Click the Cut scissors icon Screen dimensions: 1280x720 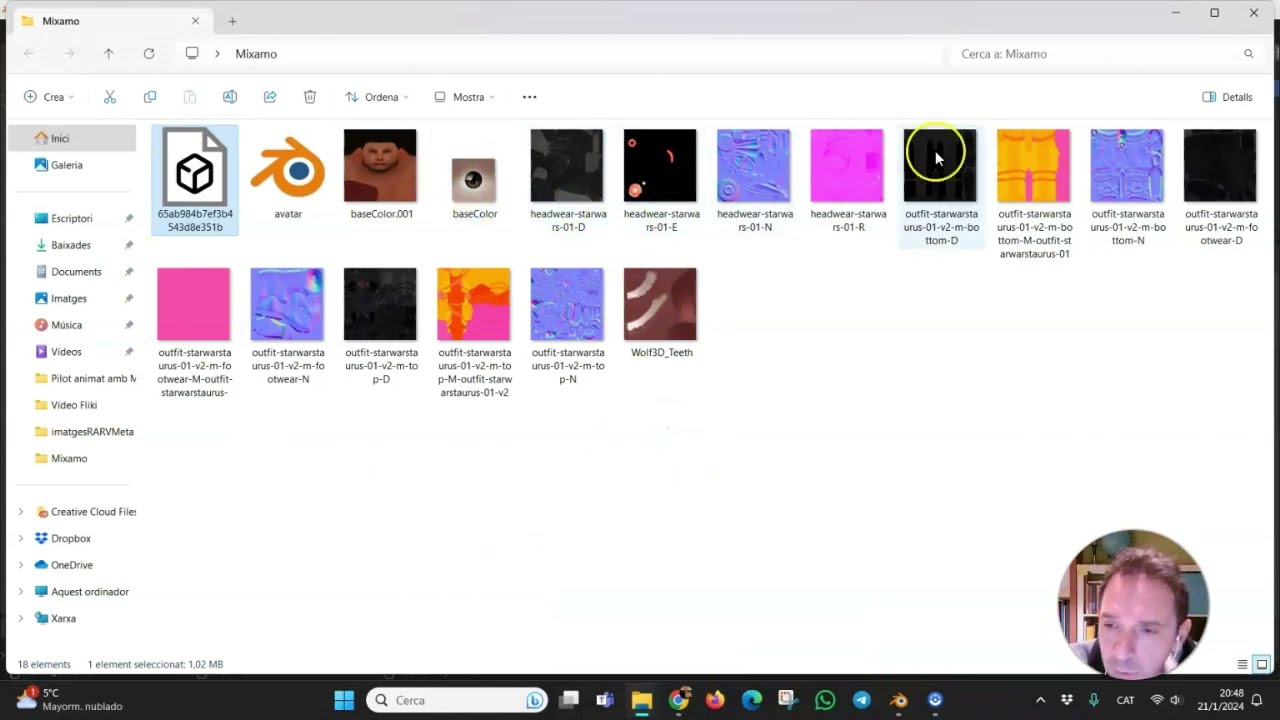pyautogui.click(x=110, y=97)
